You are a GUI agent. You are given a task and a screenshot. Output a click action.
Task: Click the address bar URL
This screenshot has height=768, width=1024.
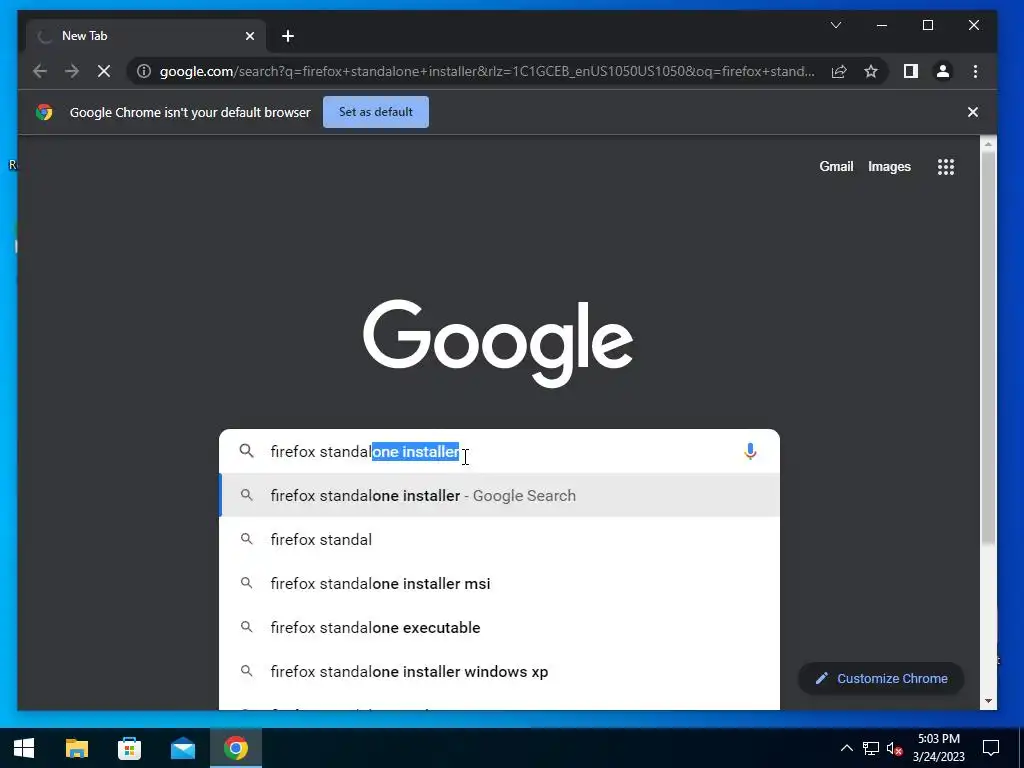click(x=487, y=71)
